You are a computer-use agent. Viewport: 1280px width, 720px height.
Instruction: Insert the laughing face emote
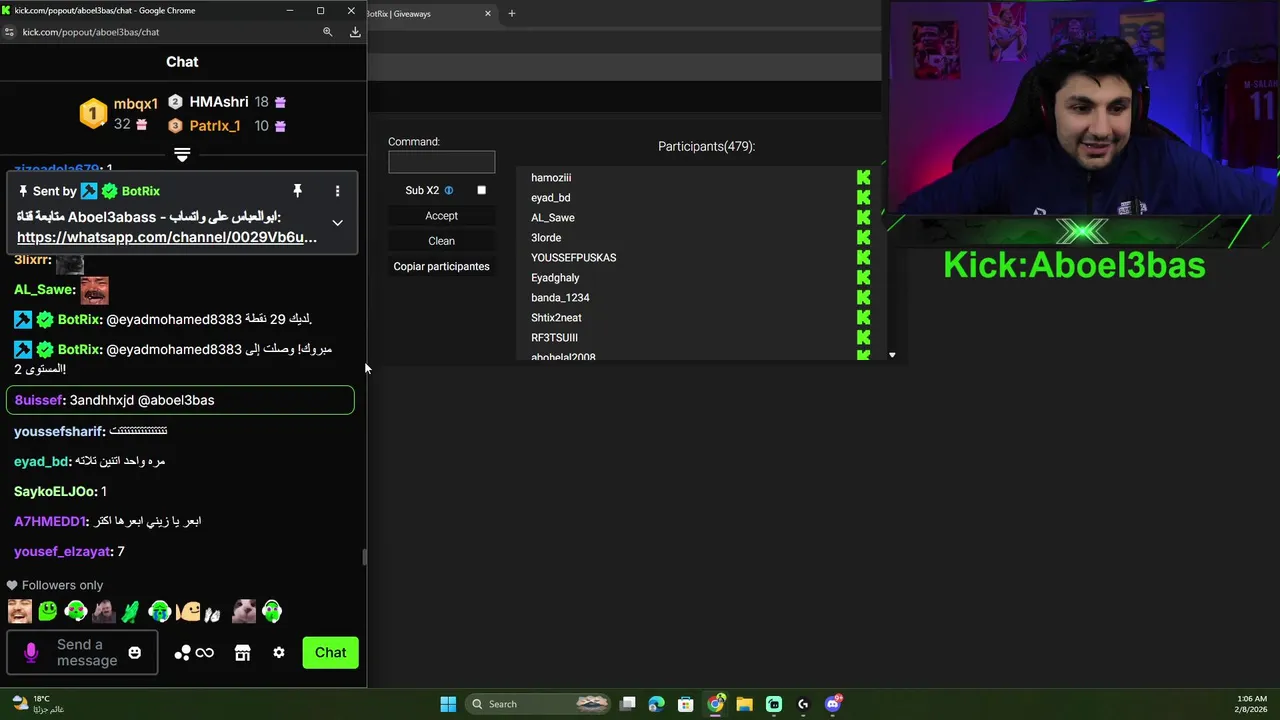tap(19, 611)
